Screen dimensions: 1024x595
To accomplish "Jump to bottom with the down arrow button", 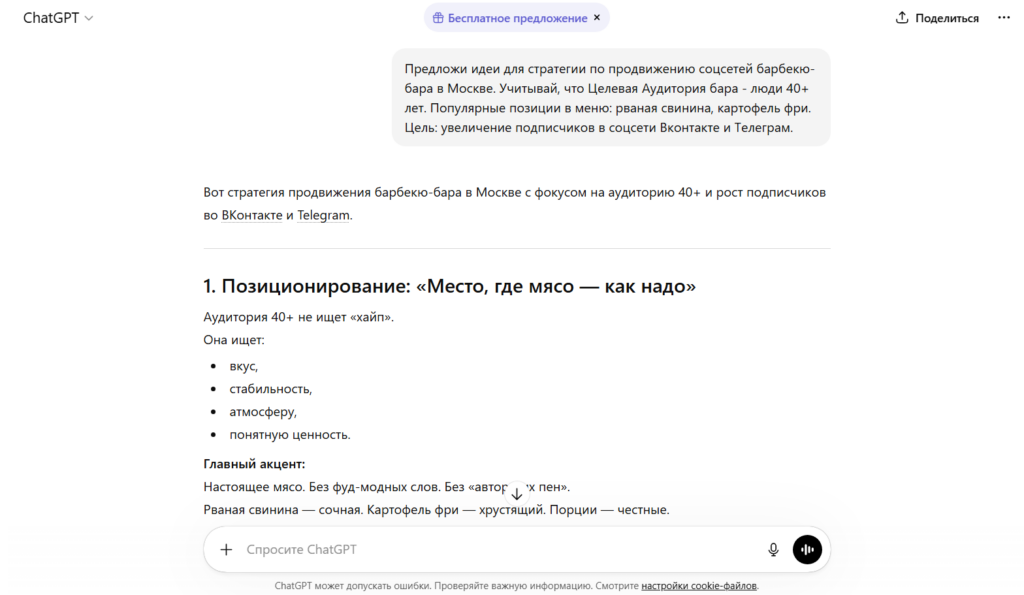I will 517,494.
